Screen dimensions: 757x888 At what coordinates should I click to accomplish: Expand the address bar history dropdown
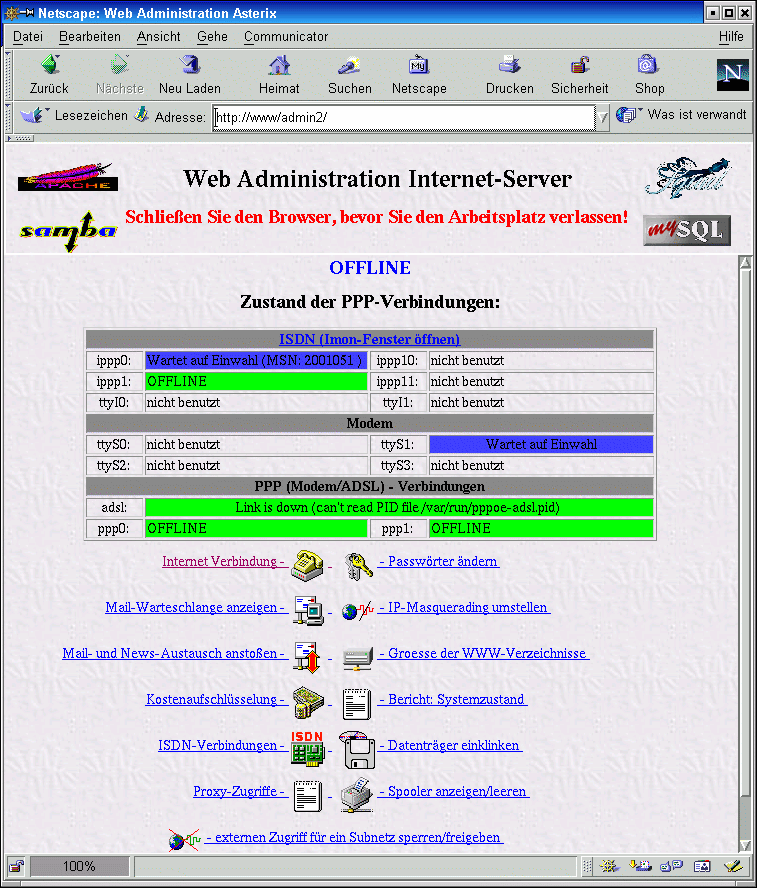click(x=603, y=117)
